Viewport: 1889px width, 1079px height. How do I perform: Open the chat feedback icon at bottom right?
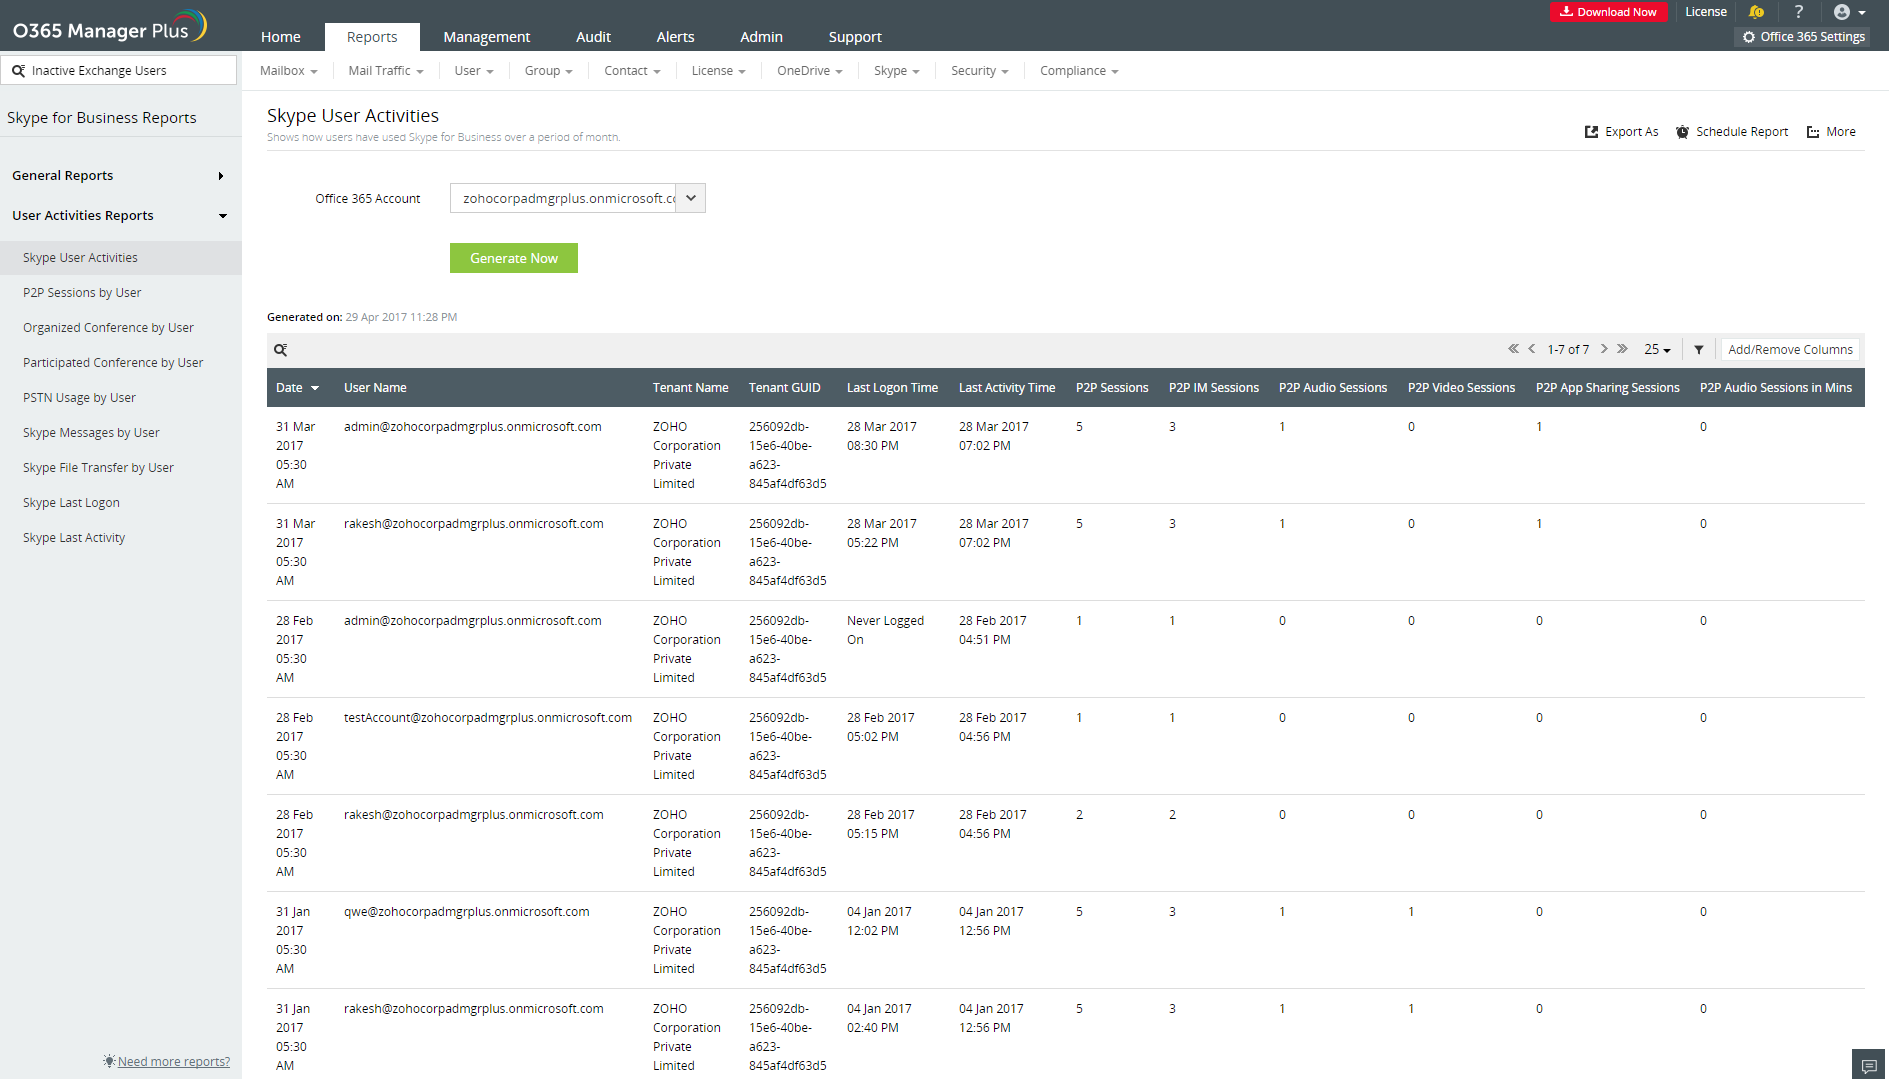pos(1868,1066)
